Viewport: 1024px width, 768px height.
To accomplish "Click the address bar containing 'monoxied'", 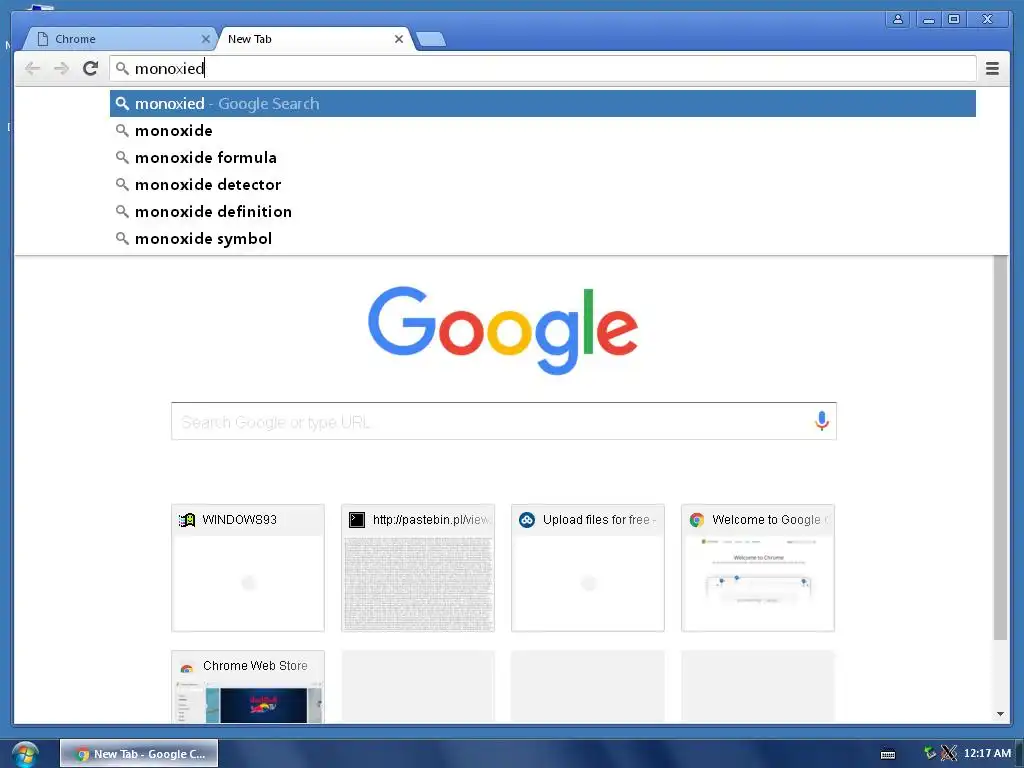I will tap(543, 68).
